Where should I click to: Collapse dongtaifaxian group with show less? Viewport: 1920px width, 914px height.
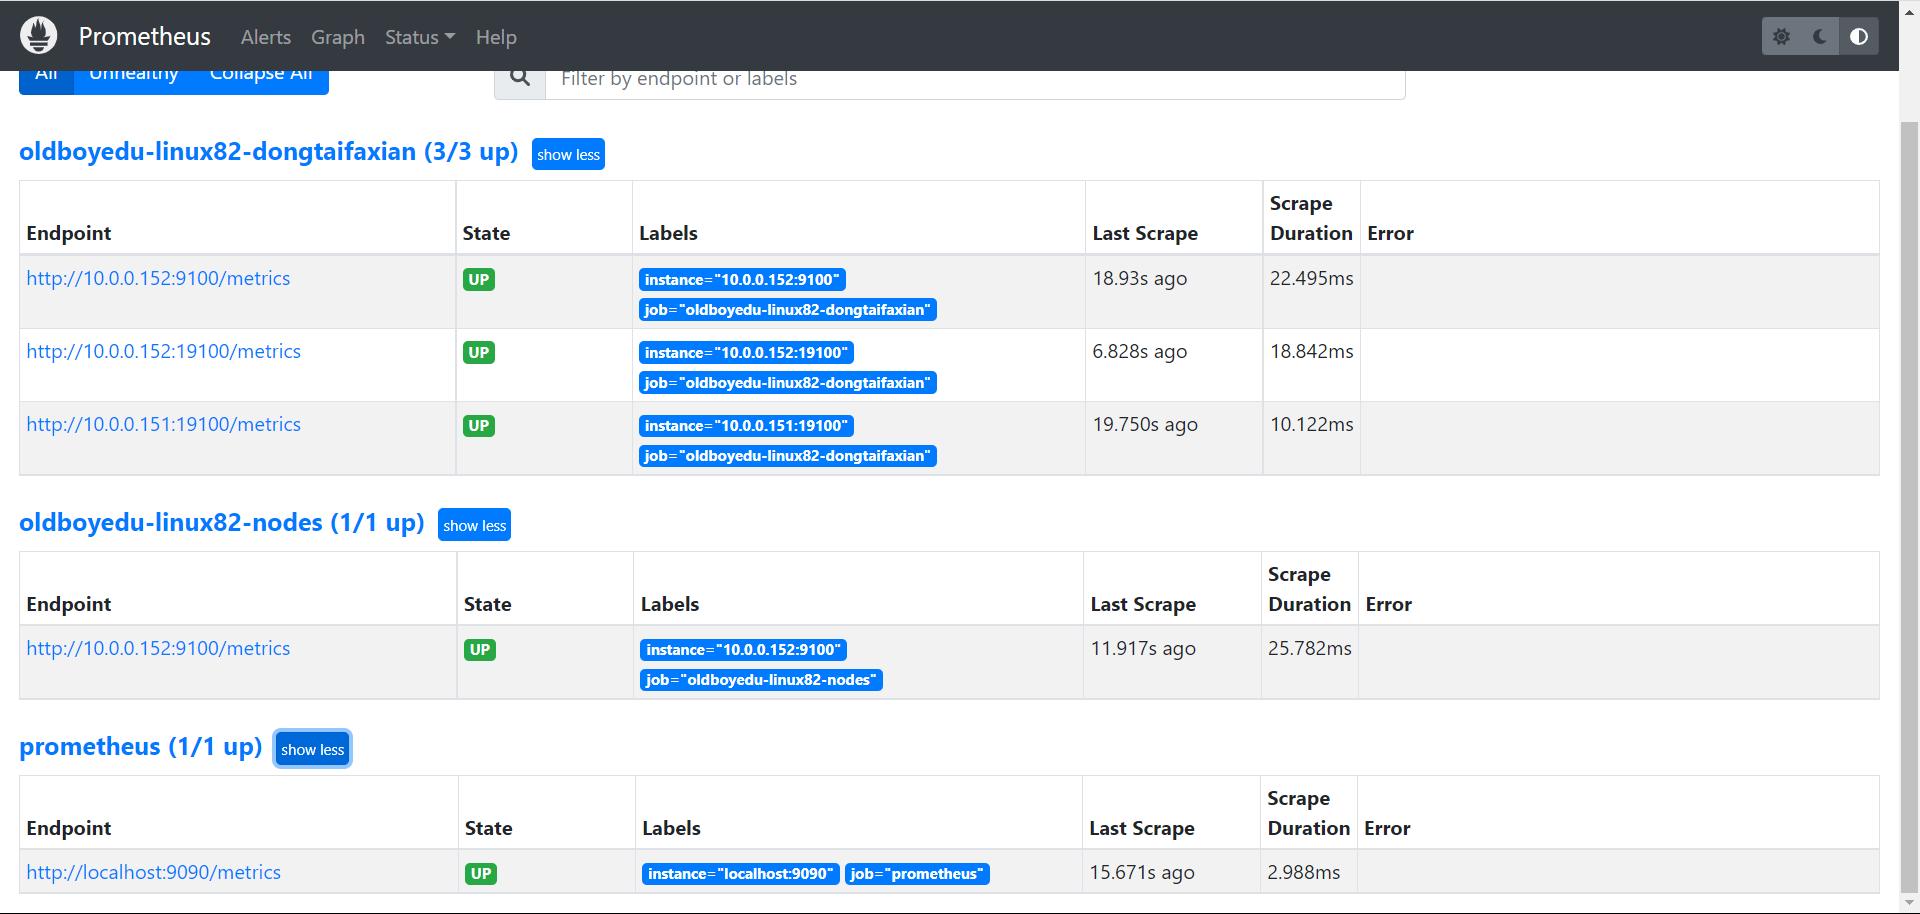[568, 154]
